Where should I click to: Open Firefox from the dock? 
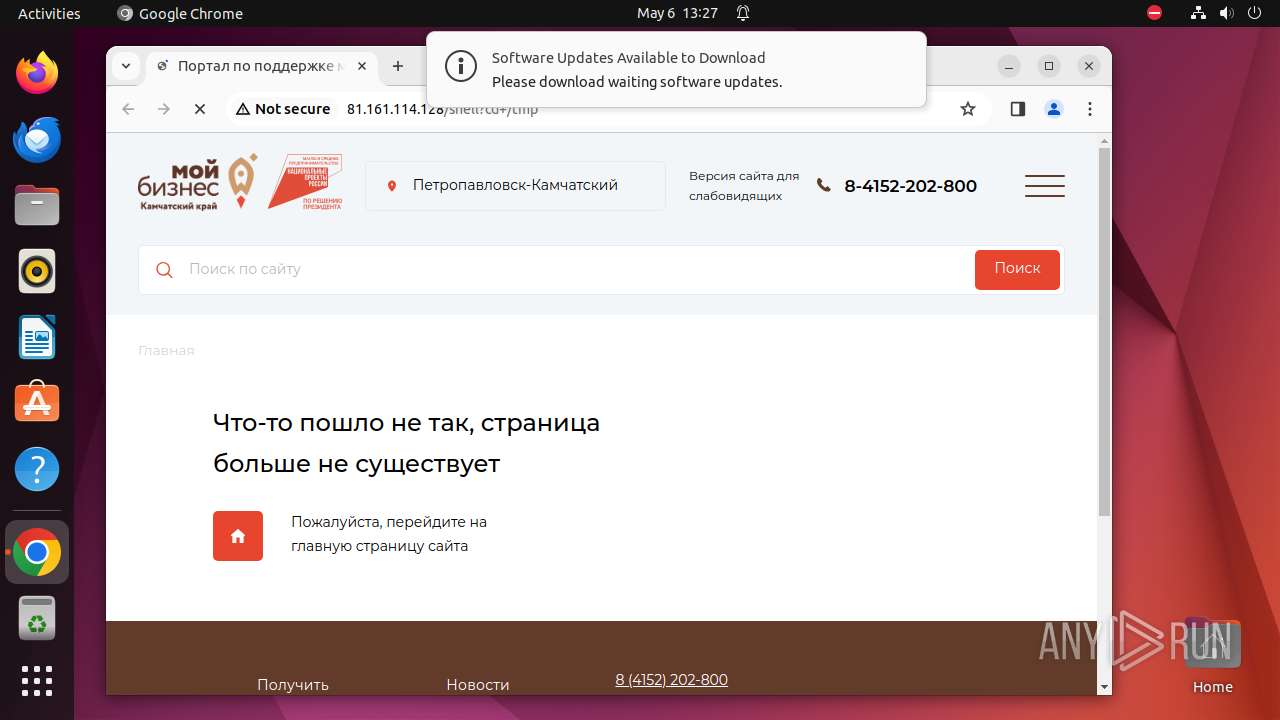tap(37, 73)
